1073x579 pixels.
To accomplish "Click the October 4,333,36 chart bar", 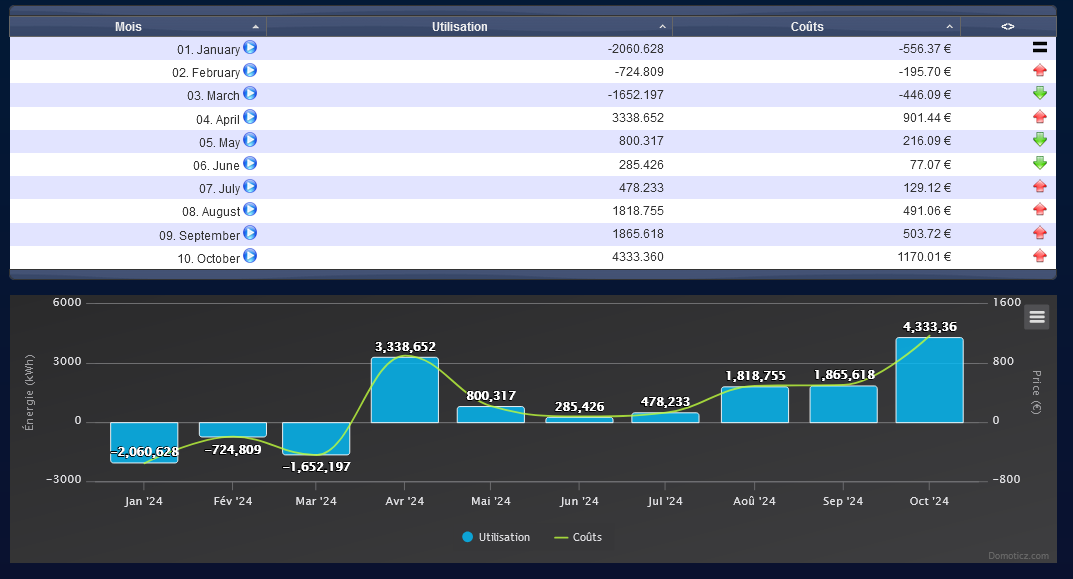I will coord(929,380).
